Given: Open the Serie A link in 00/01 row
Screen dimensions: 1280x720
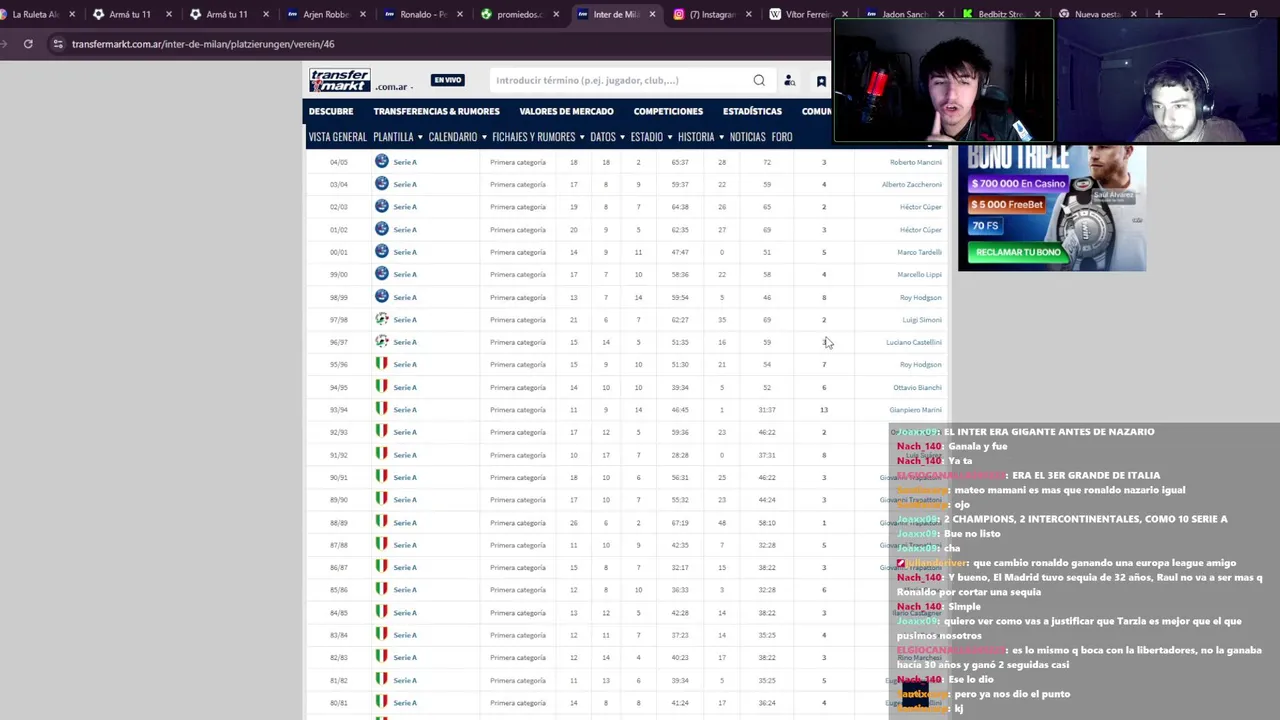Looking at the screenshot, I should pyautogui.click(x=405, y=252).
